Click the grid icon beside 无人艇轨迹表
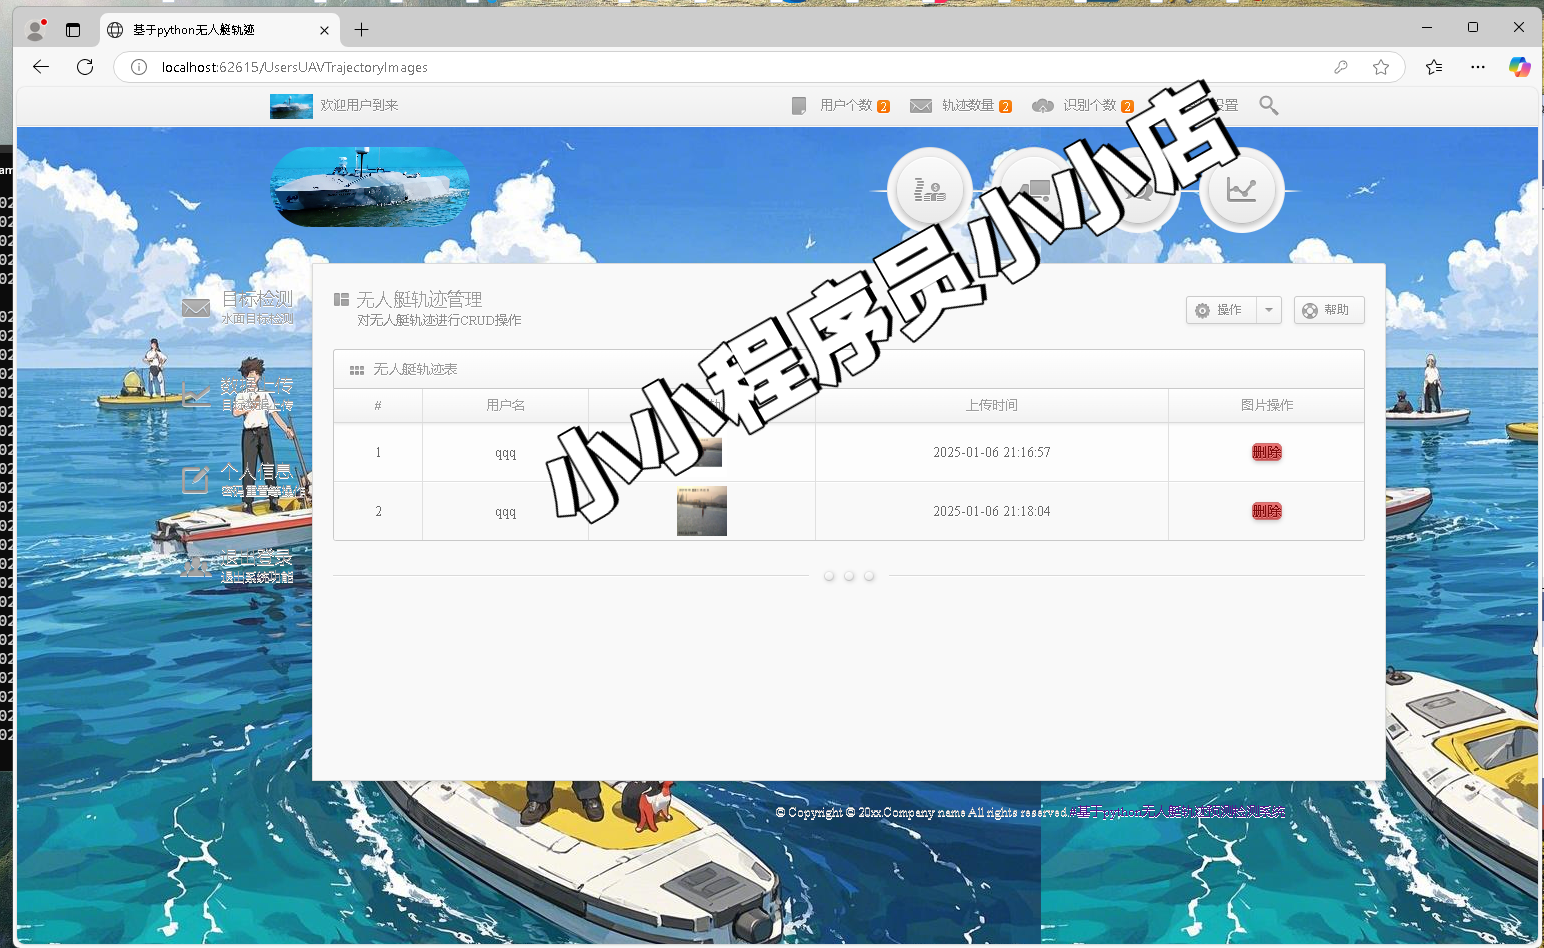This screenshot has width=1544, height=948. (357, 370)
